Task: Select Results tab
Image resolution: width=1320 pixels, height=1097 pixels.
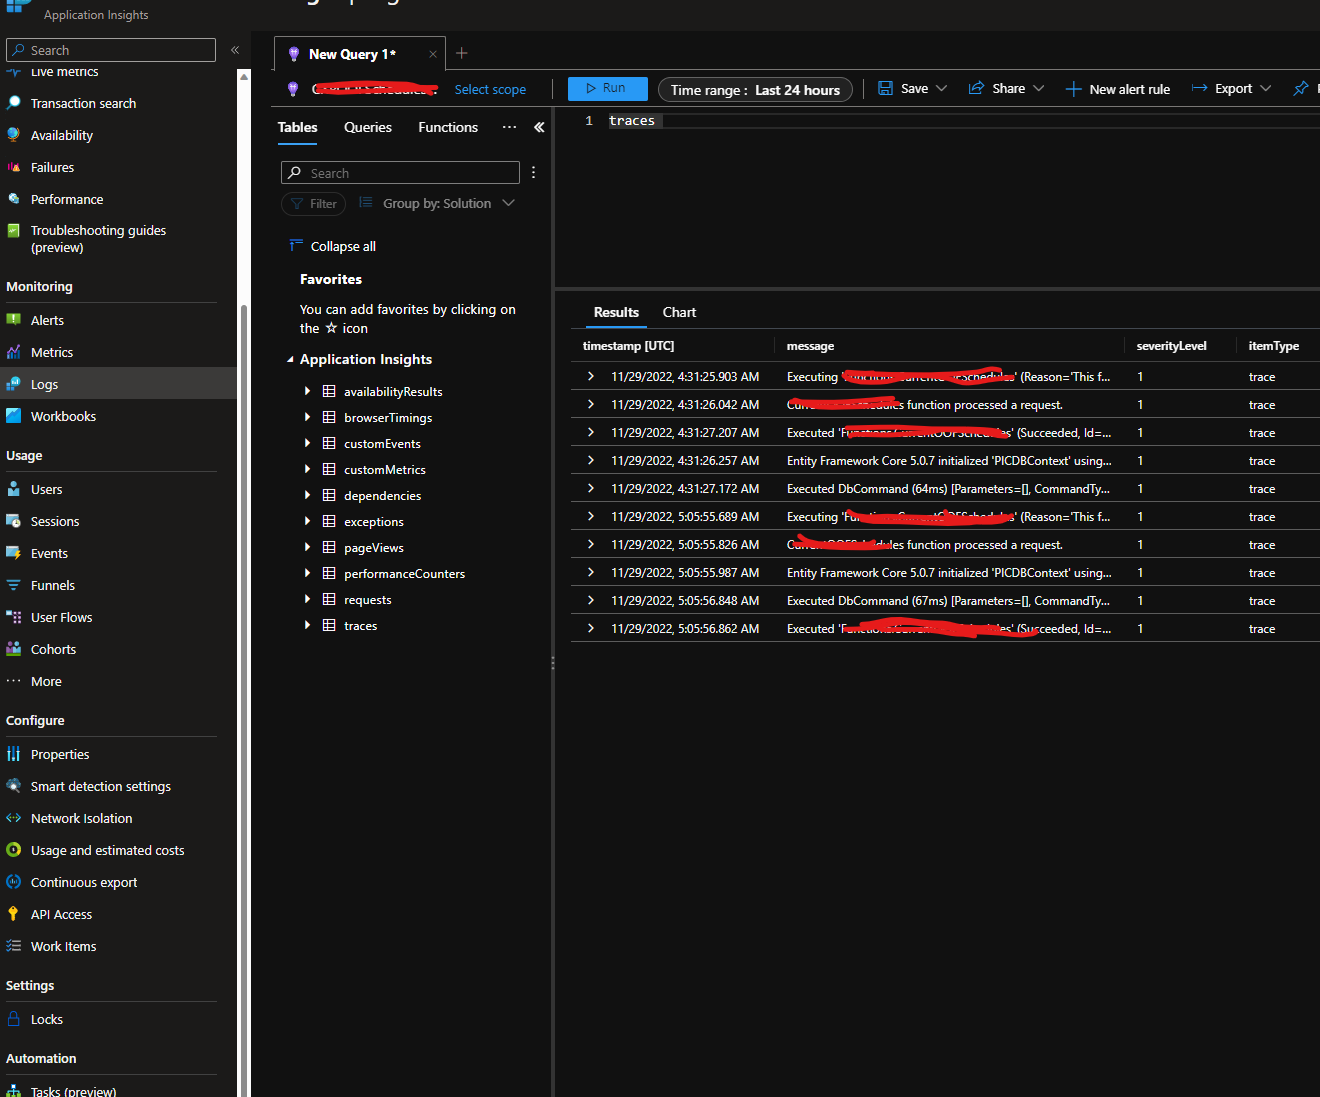Action: 616,312
